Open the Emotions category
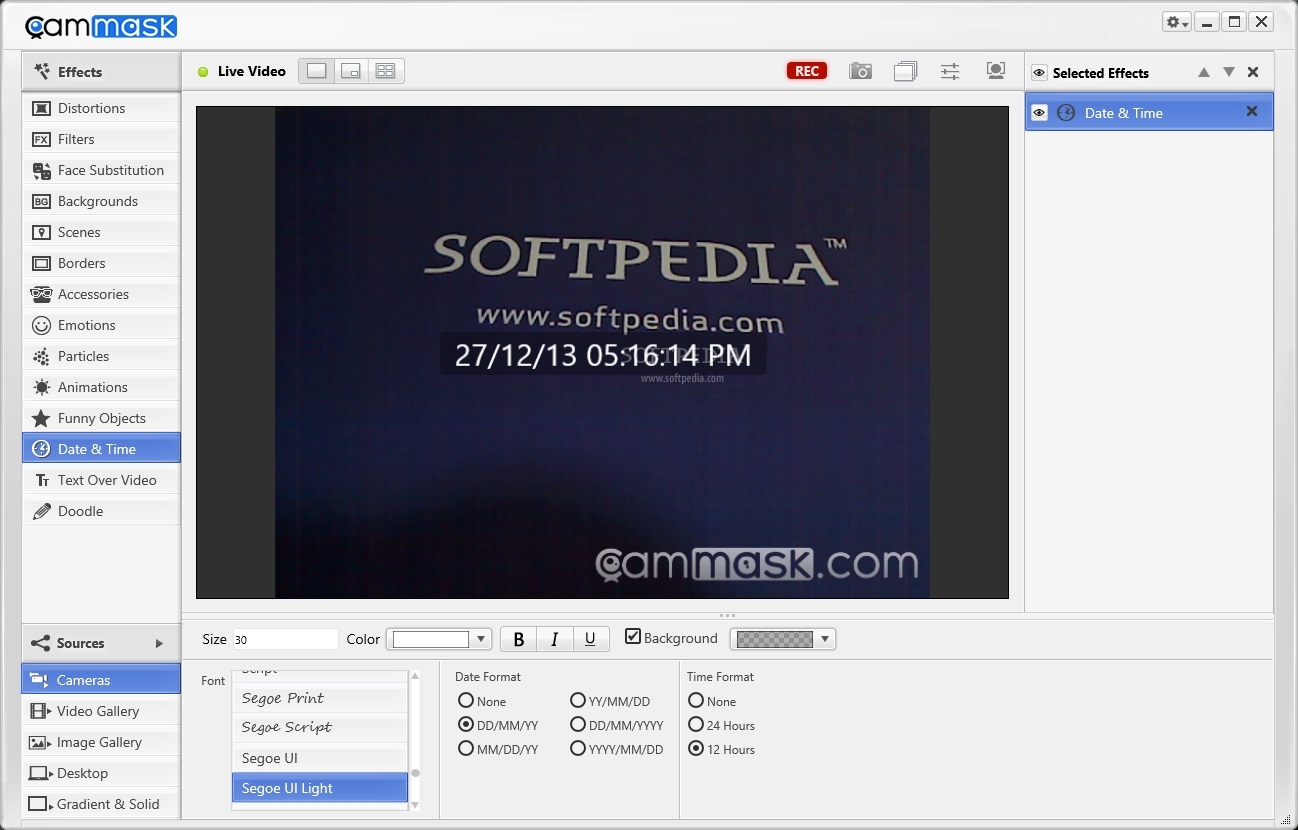Viewport: 1298px width, 830px height. click(101, 325)
